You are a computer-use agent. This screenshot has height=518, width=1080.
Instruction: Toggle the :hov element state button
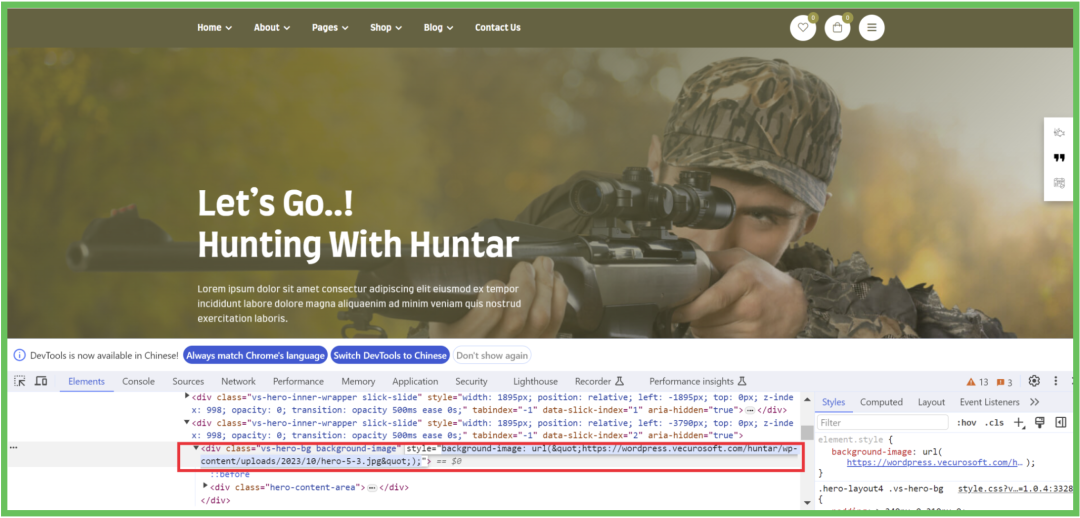coord(966,423)
